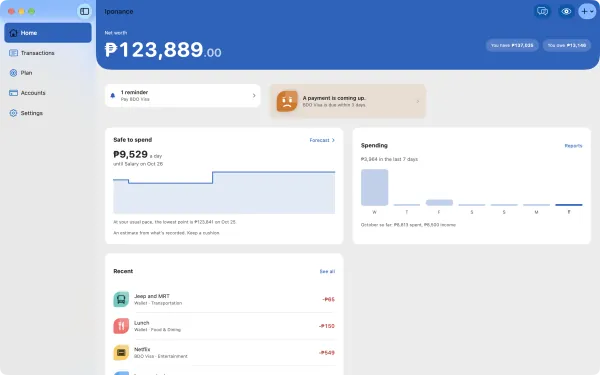Viewport: 600px width, 375px height.
Task: Open the 'Jeep and MRT' transaction
Action: point(224,299)
